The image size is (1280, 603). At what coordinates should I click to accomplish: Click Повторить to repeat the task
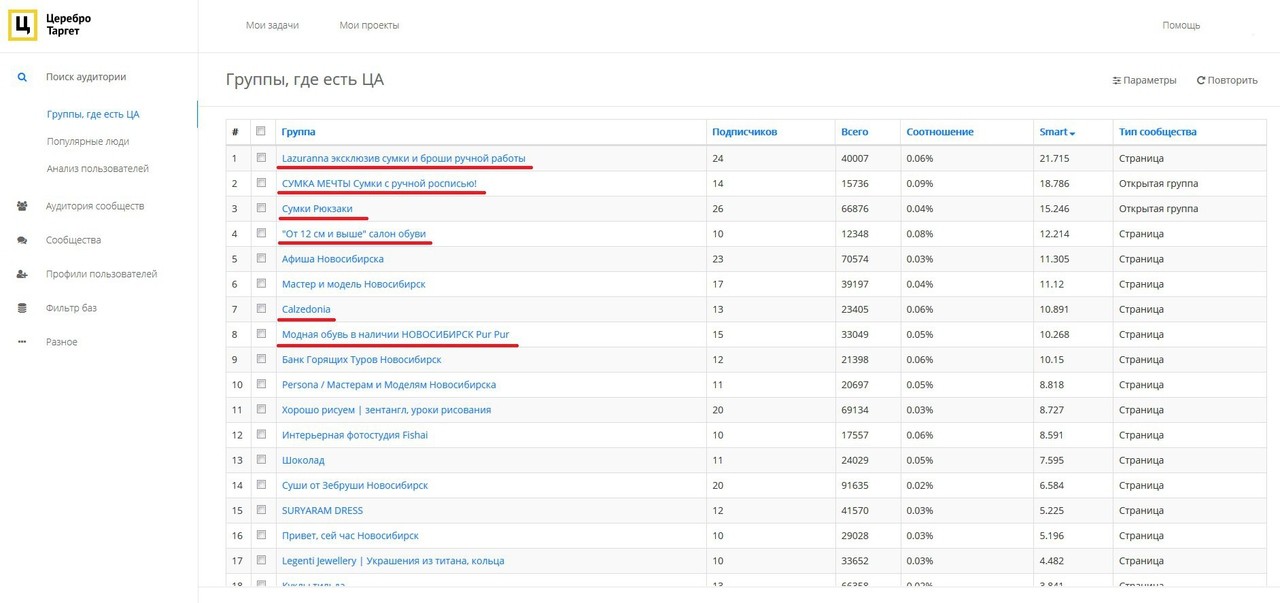pyautogui.click(x=1227, y=80)
